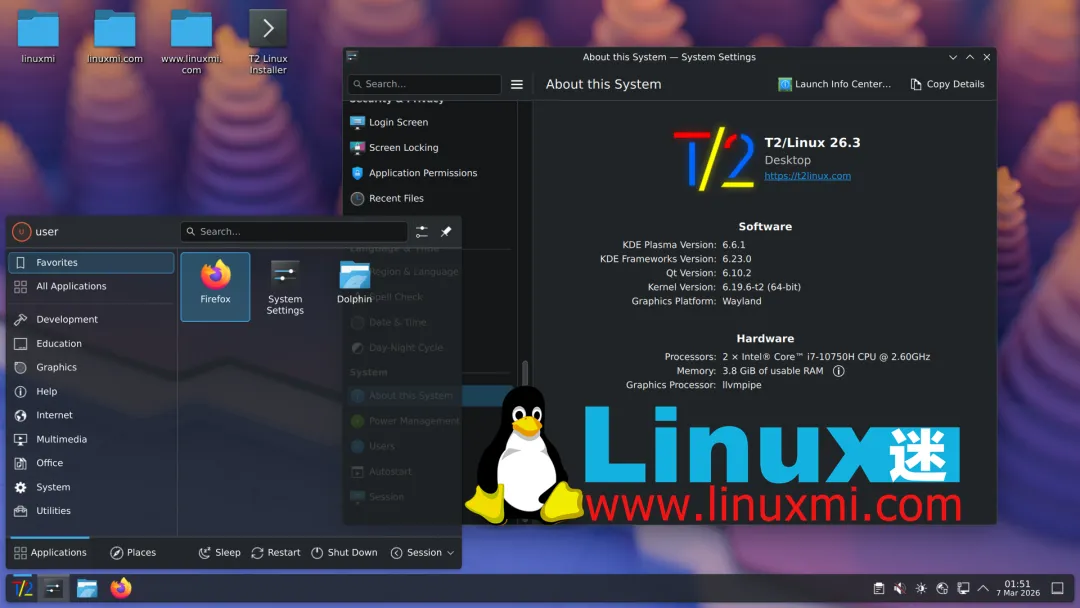The height and width of the screenshot is (608, 1080).
Task: Open the linuxmi.com desktop folder
Action: coord(115,36)
